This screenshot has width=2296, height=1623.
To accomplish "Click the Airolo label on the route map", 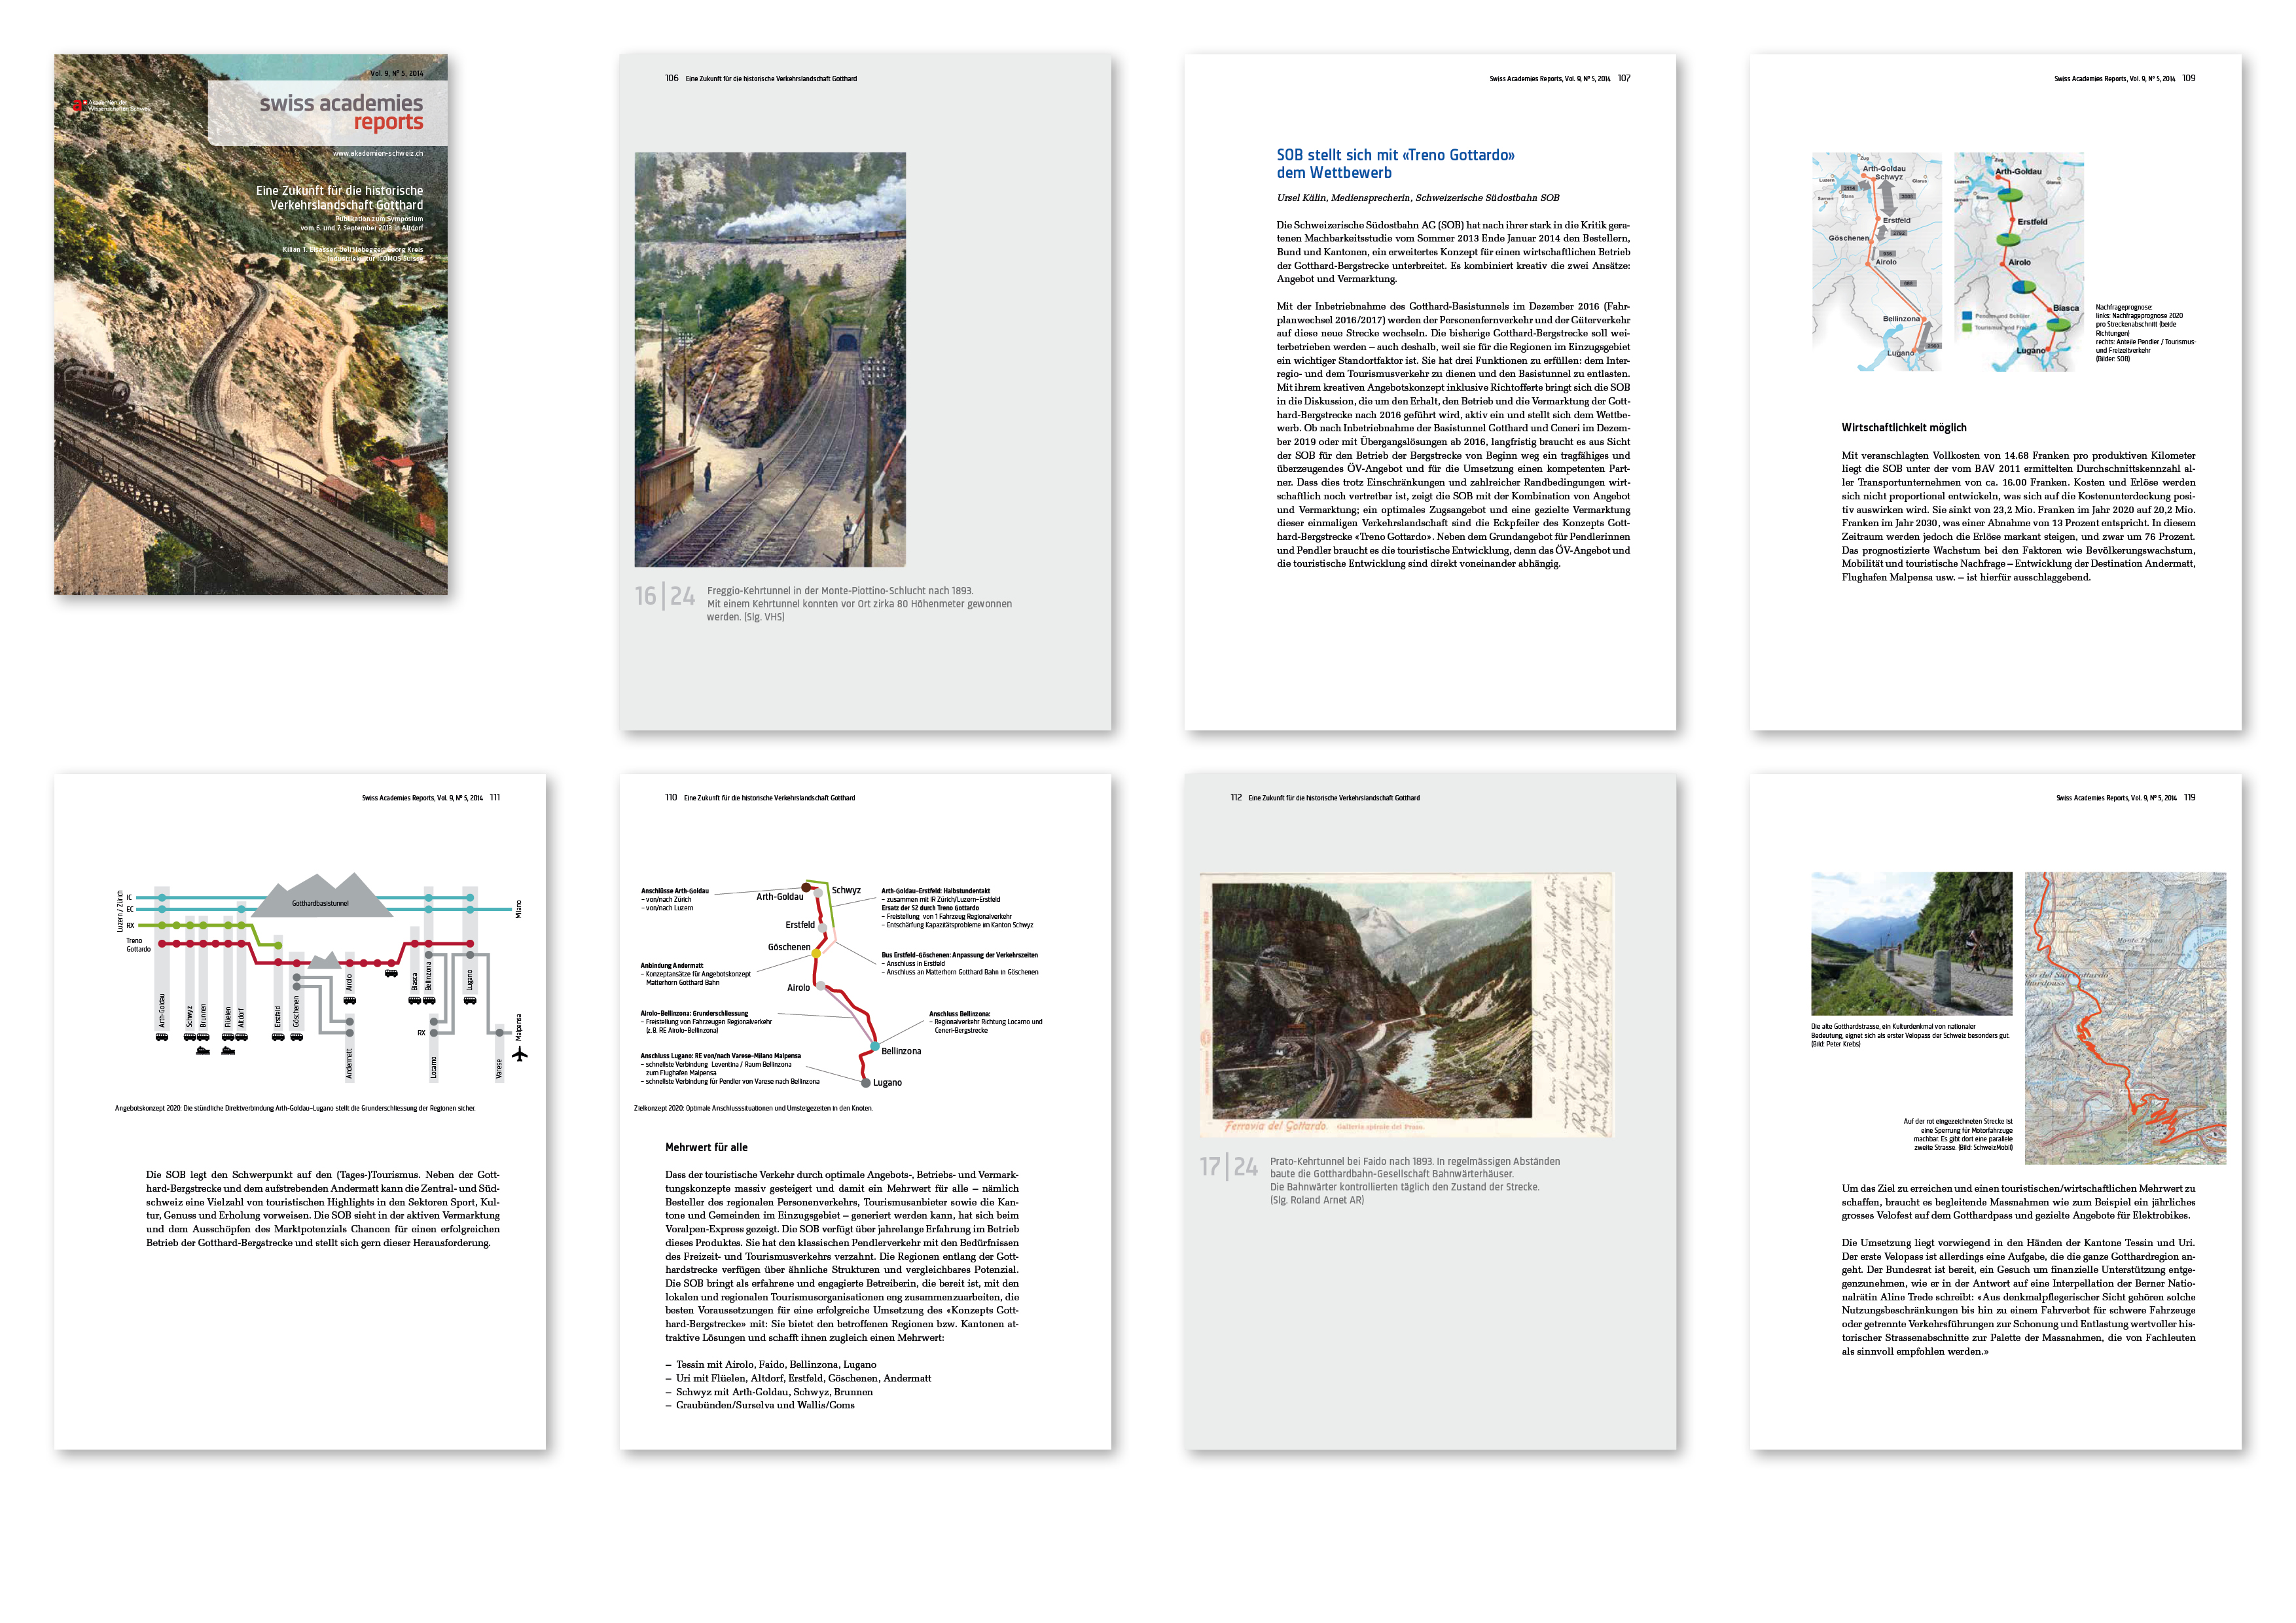I will click(798, 988).
